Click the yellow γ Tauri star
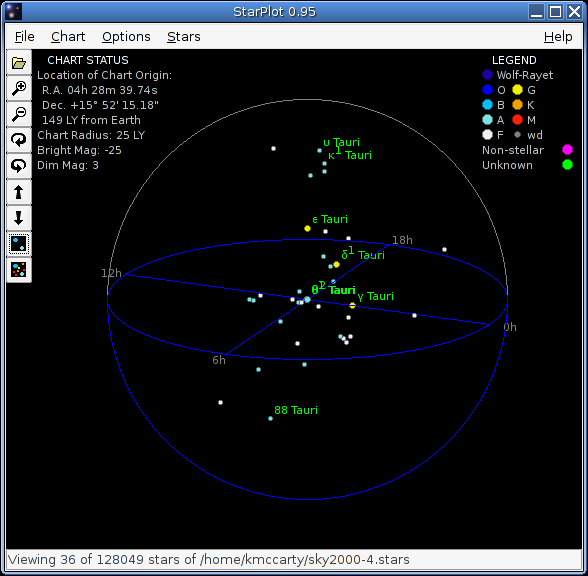Image resolution: width=588 pixels, height=576 pixels. 352,306
